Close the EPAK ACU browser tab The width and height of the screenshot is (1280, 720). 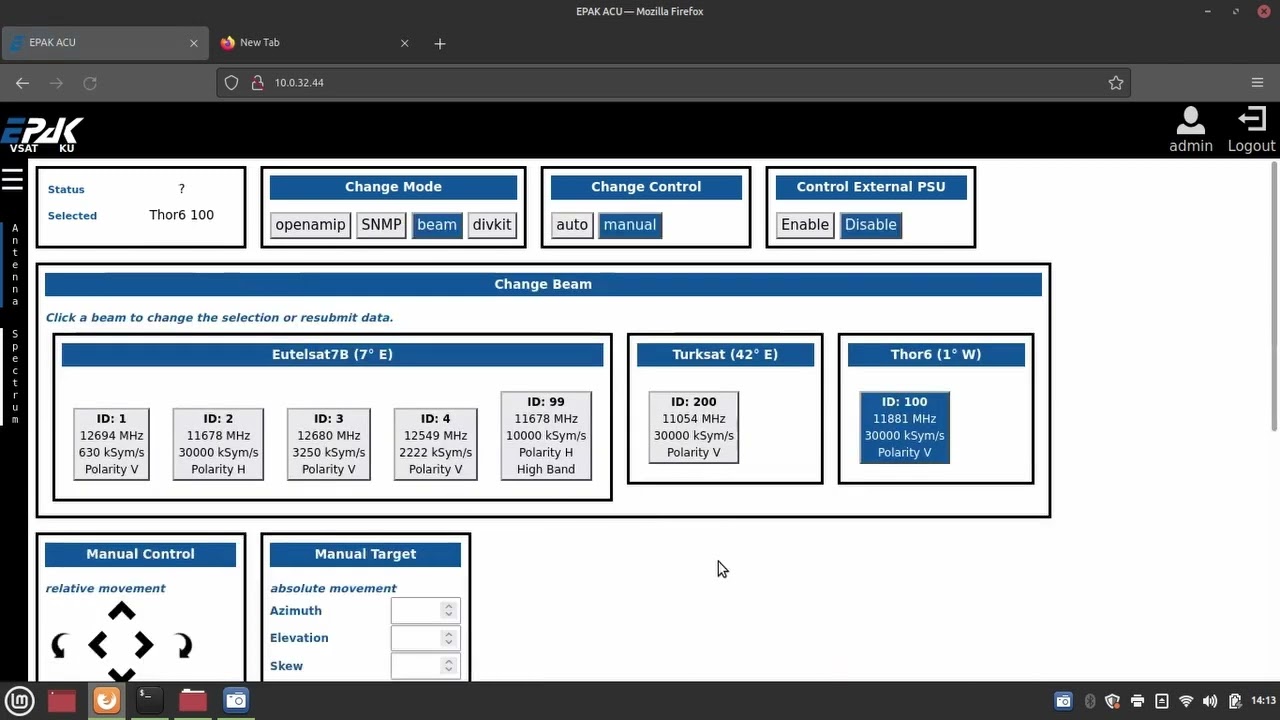tap(194, 43)
